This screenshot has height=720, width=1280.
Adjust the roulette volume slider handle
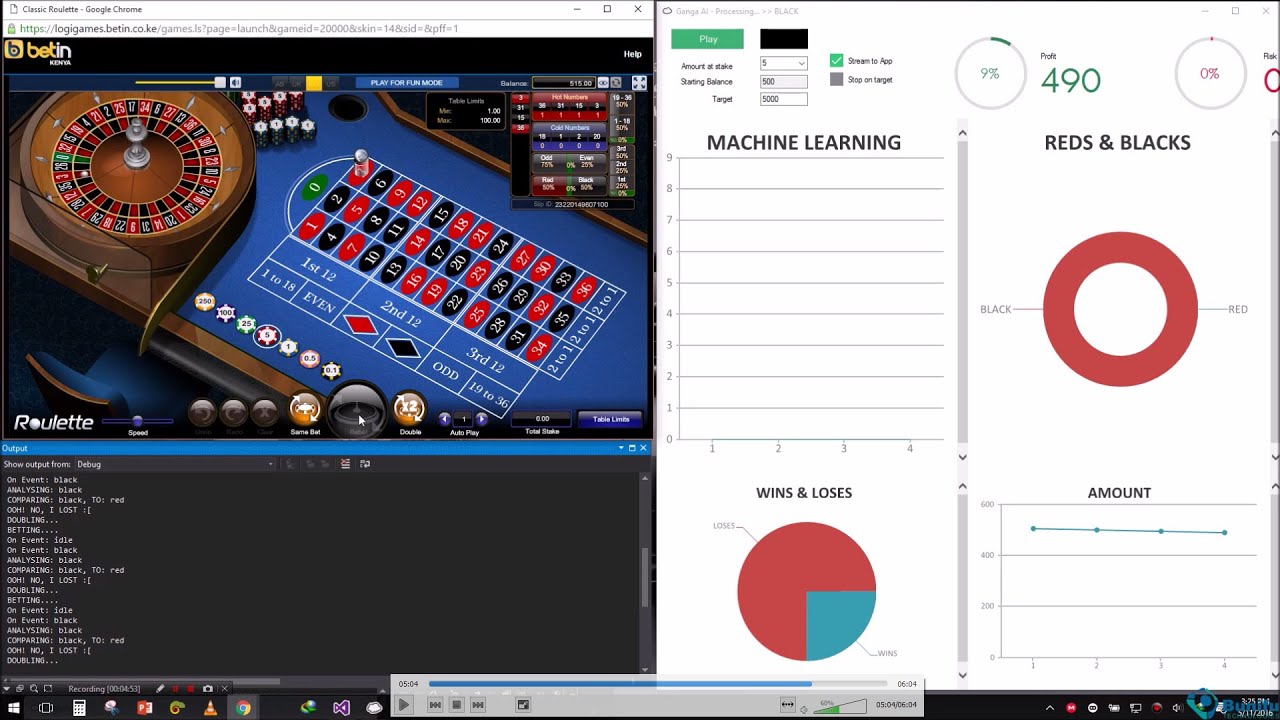[220, 83]
